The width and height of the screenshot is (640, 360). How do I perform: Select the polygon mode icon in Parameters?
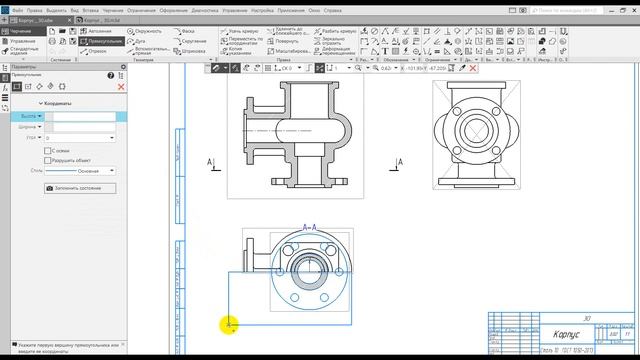point(62,87)
